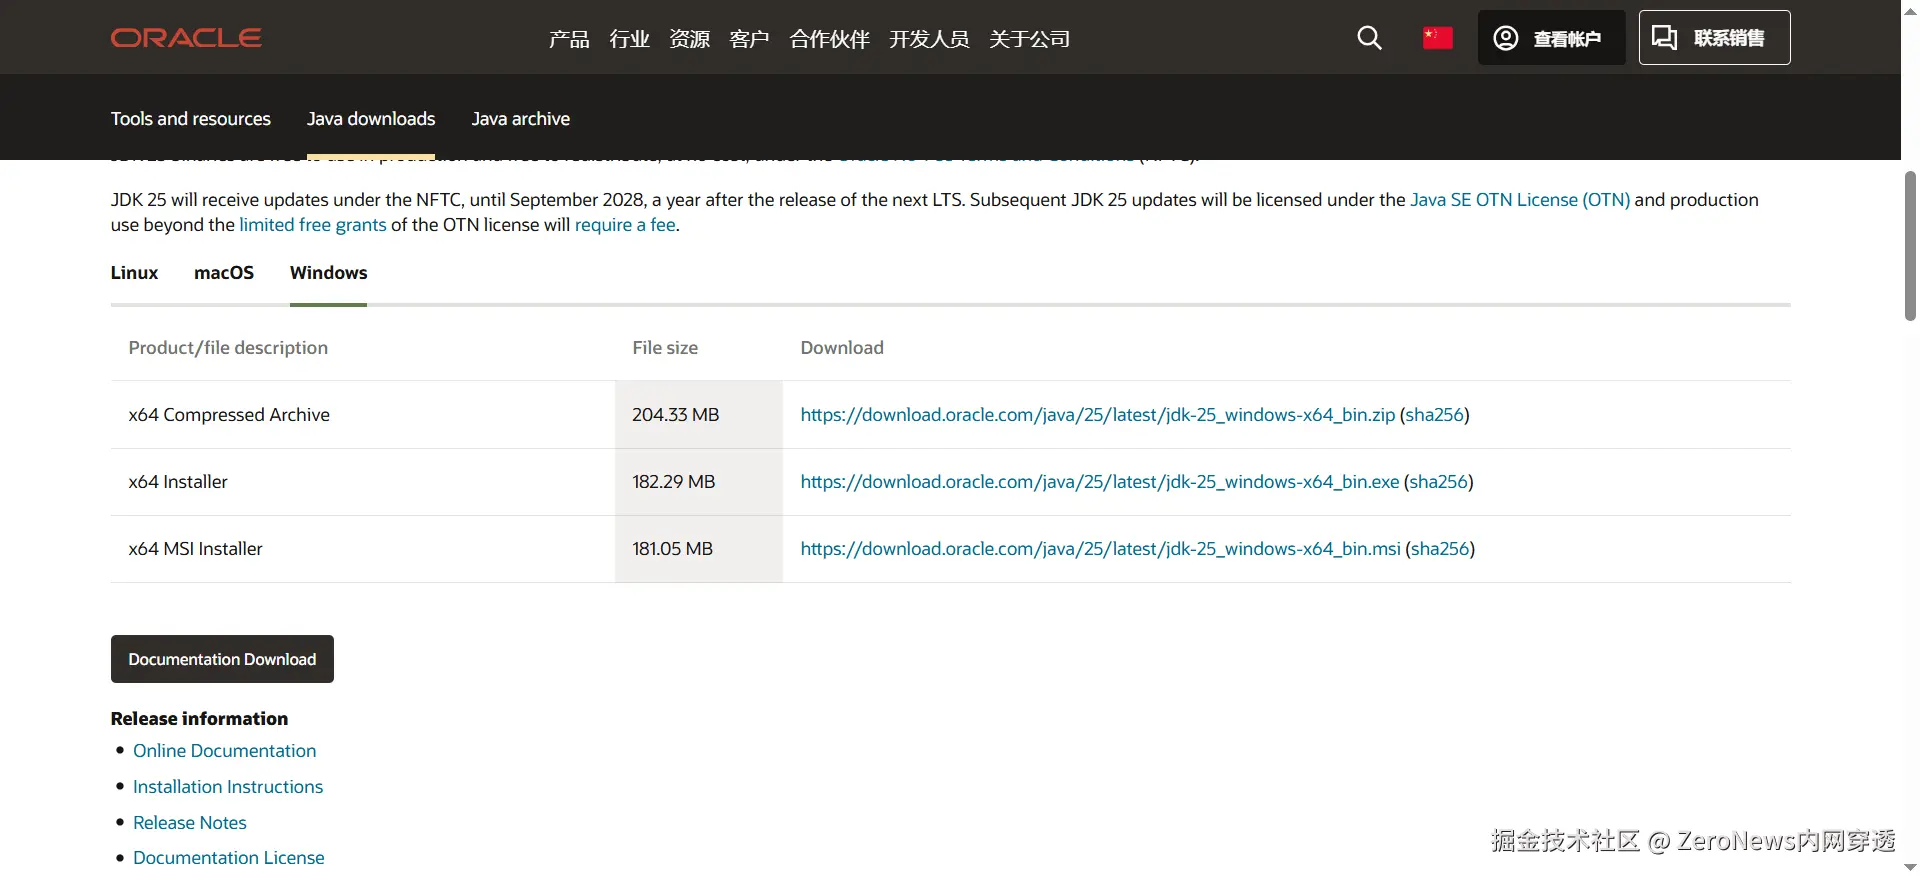
Task: Open Tools and resources section
Action: coord(190,119)
